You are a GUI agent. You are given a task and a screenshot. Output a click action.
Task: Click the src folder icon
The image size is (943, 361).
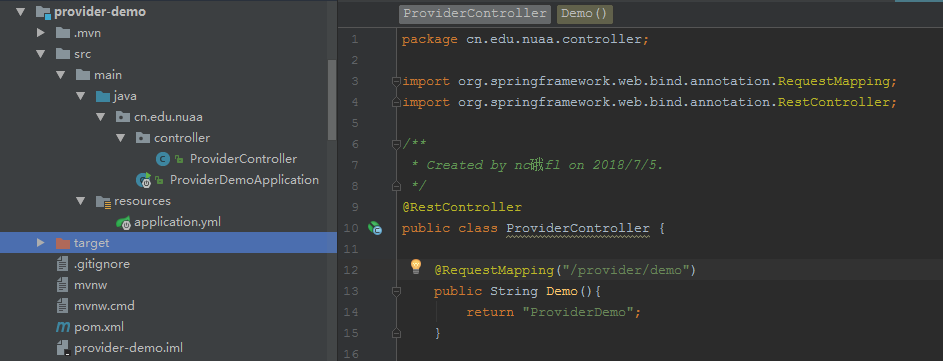pos(63,54)
